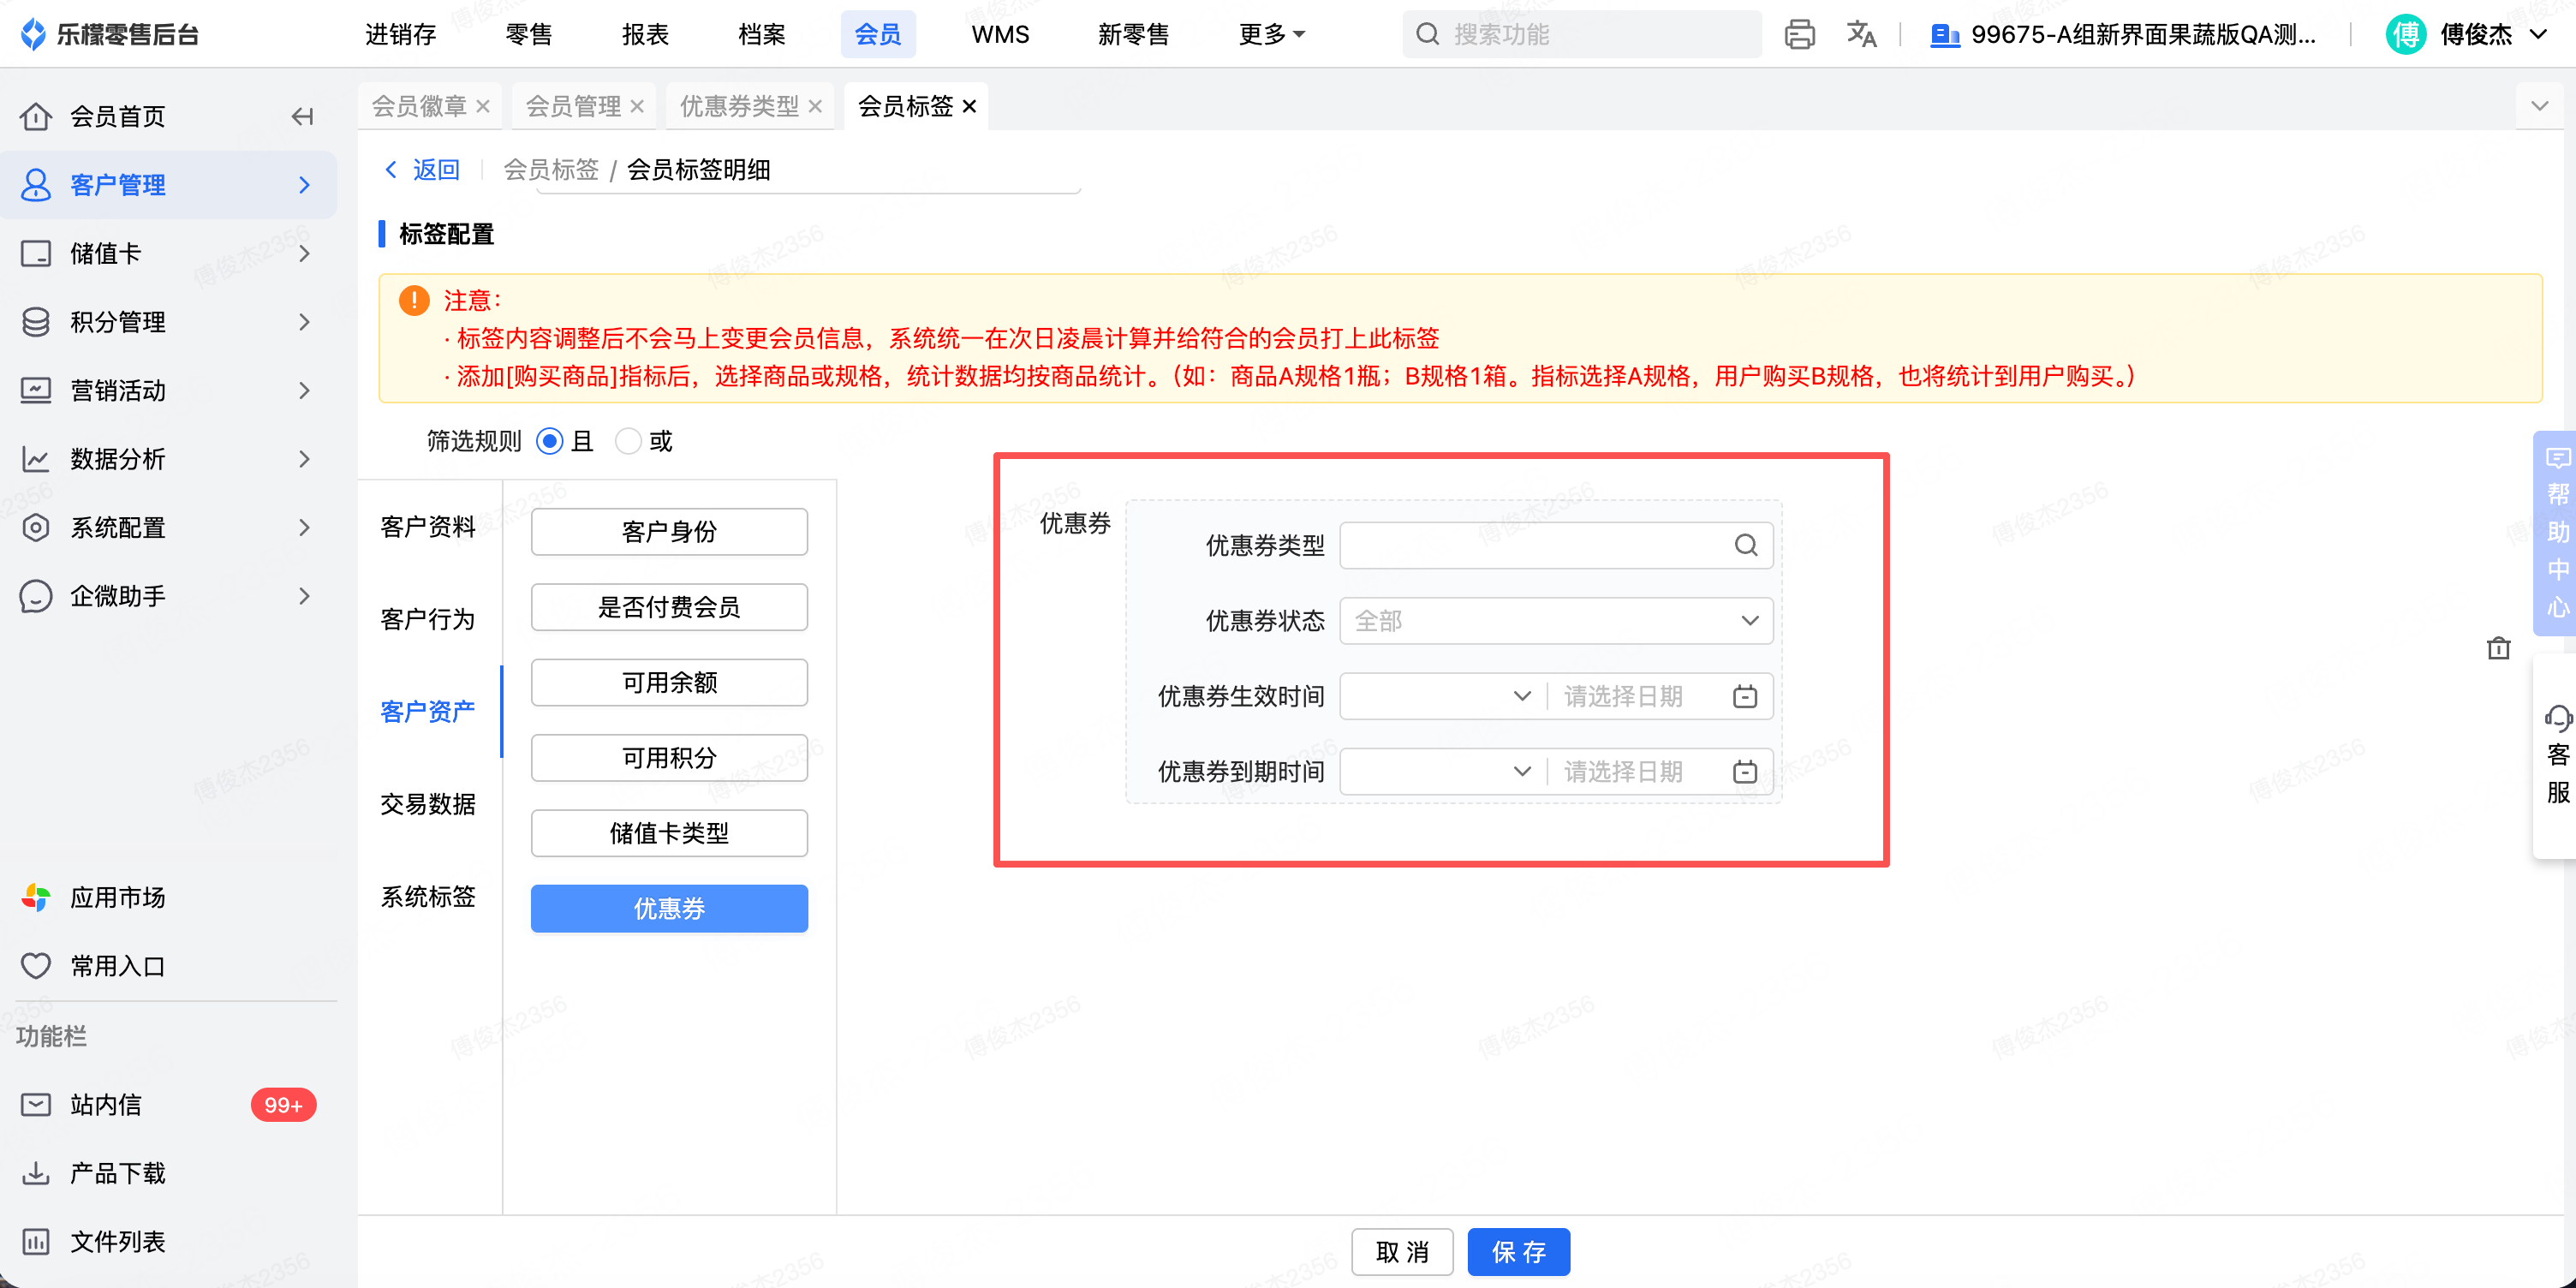Screen dimensions: 2576x1288
Task: Click the trash delete icon for coupon condition
Action: 2498,649
